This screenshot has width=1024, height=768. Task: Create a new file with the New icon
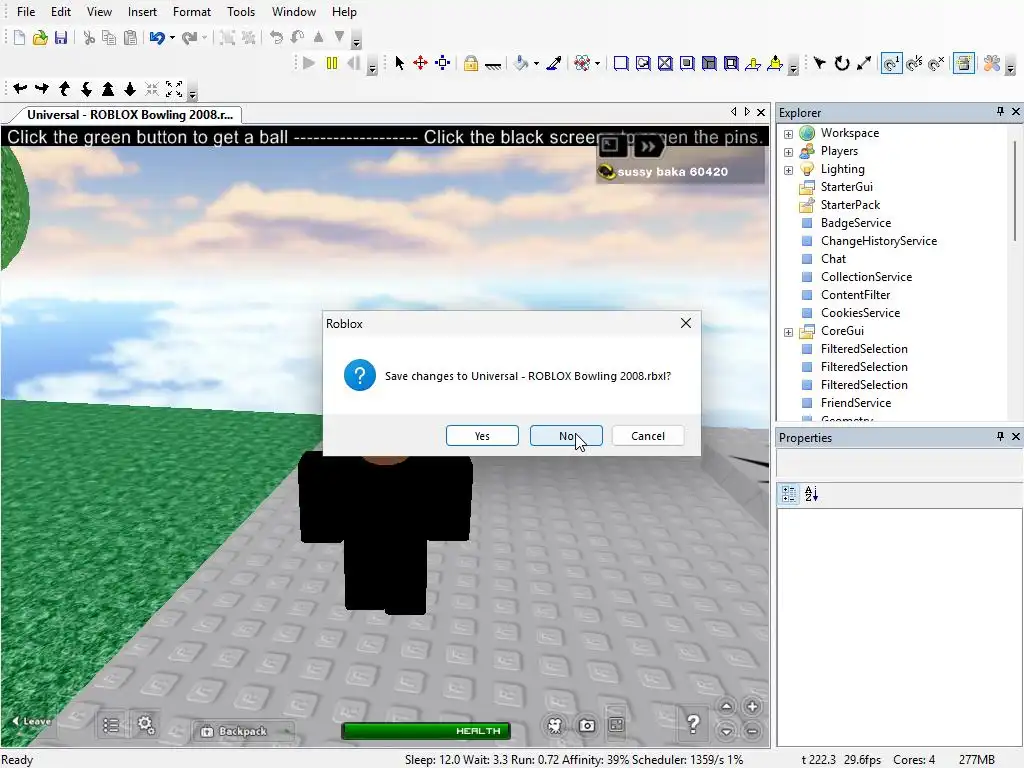tap(19, 37)
